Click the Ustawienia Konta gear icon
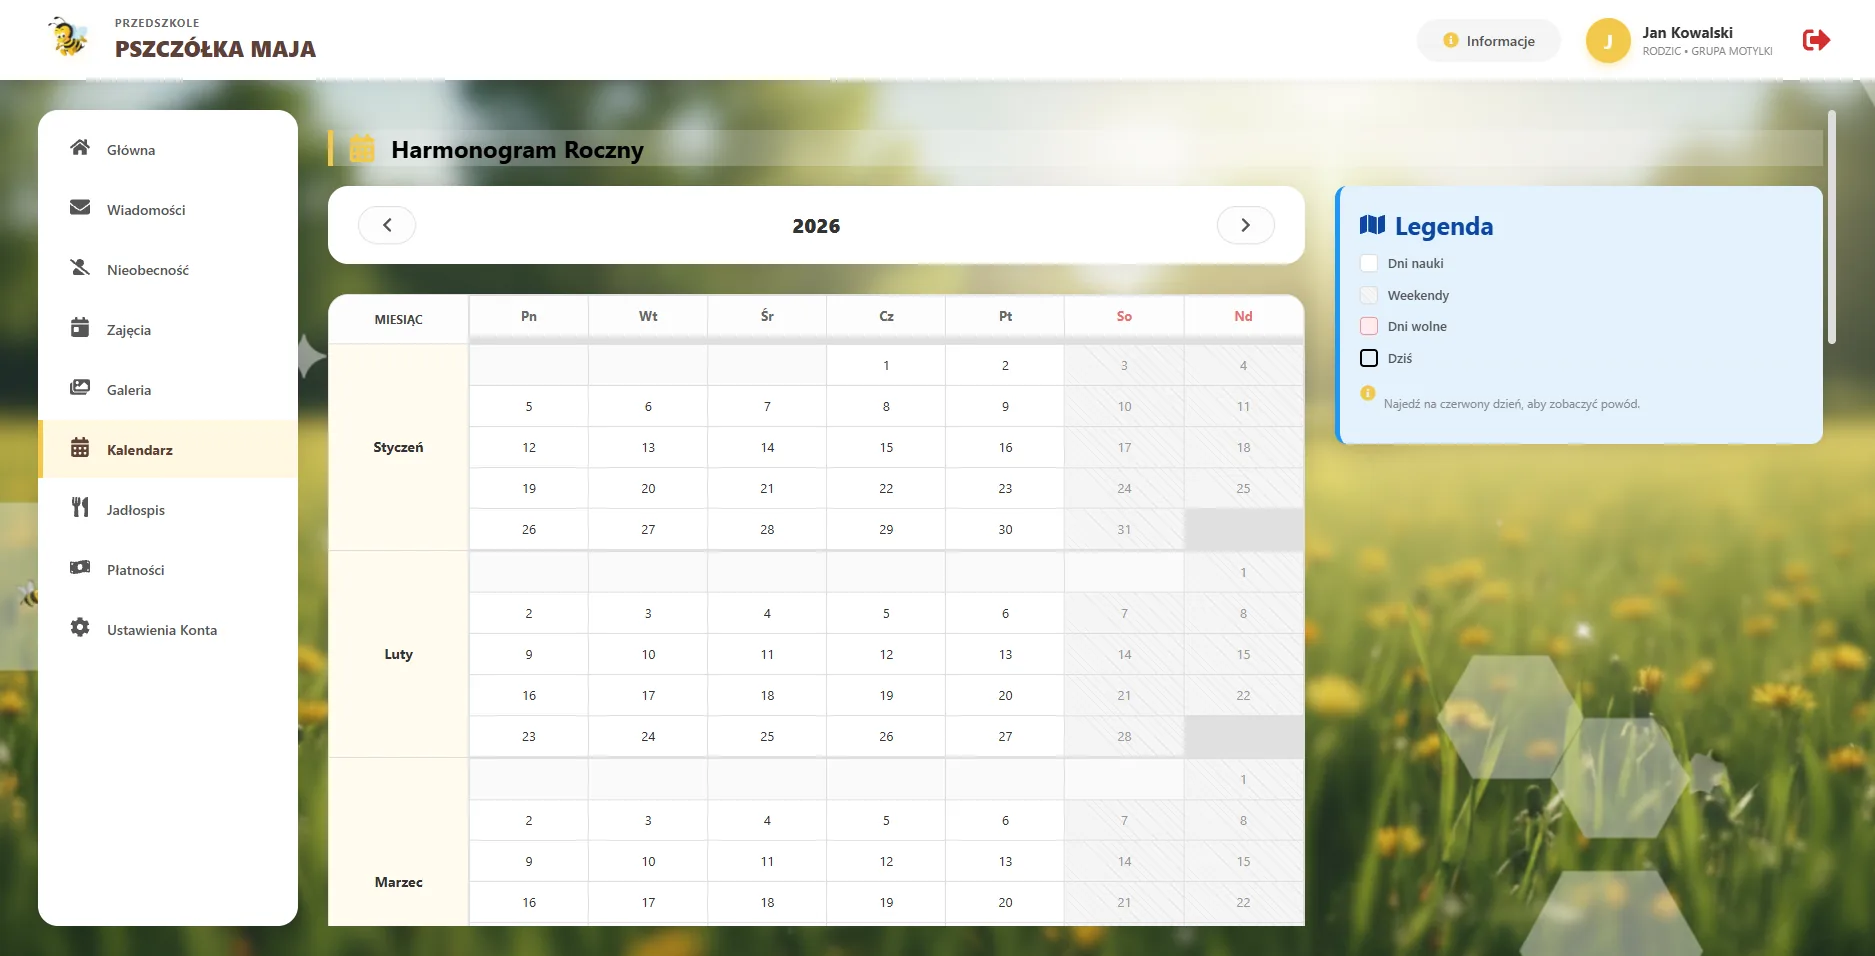Image resolution: width=1875 pixels, height=956 pixels. pyautogui.click(x=80, y=628)
